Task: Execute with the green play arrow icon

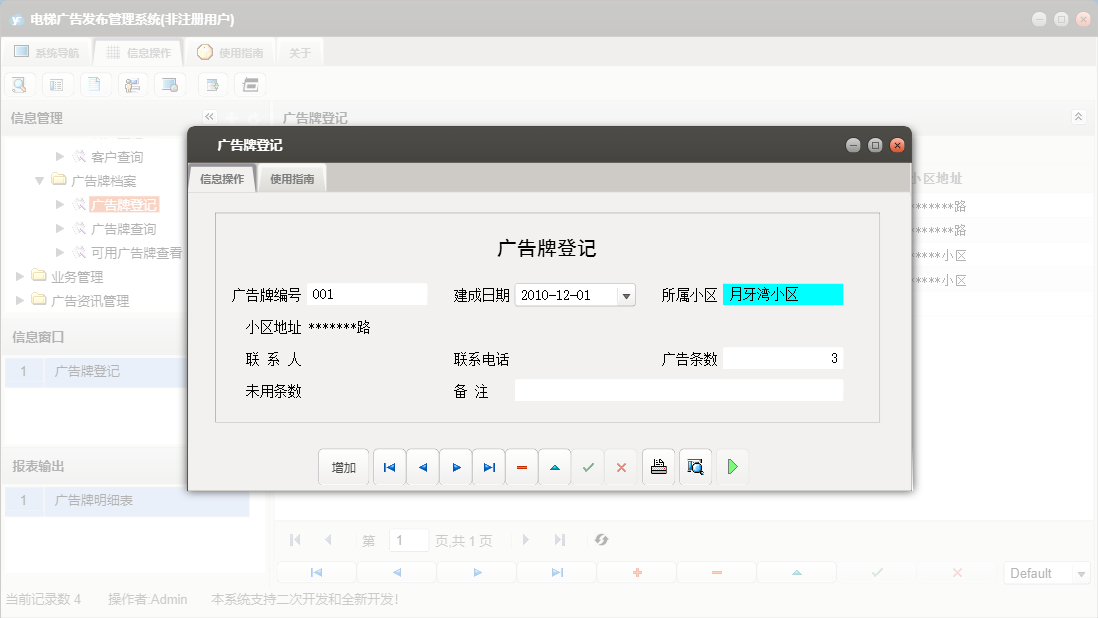Action: point(732,467)
